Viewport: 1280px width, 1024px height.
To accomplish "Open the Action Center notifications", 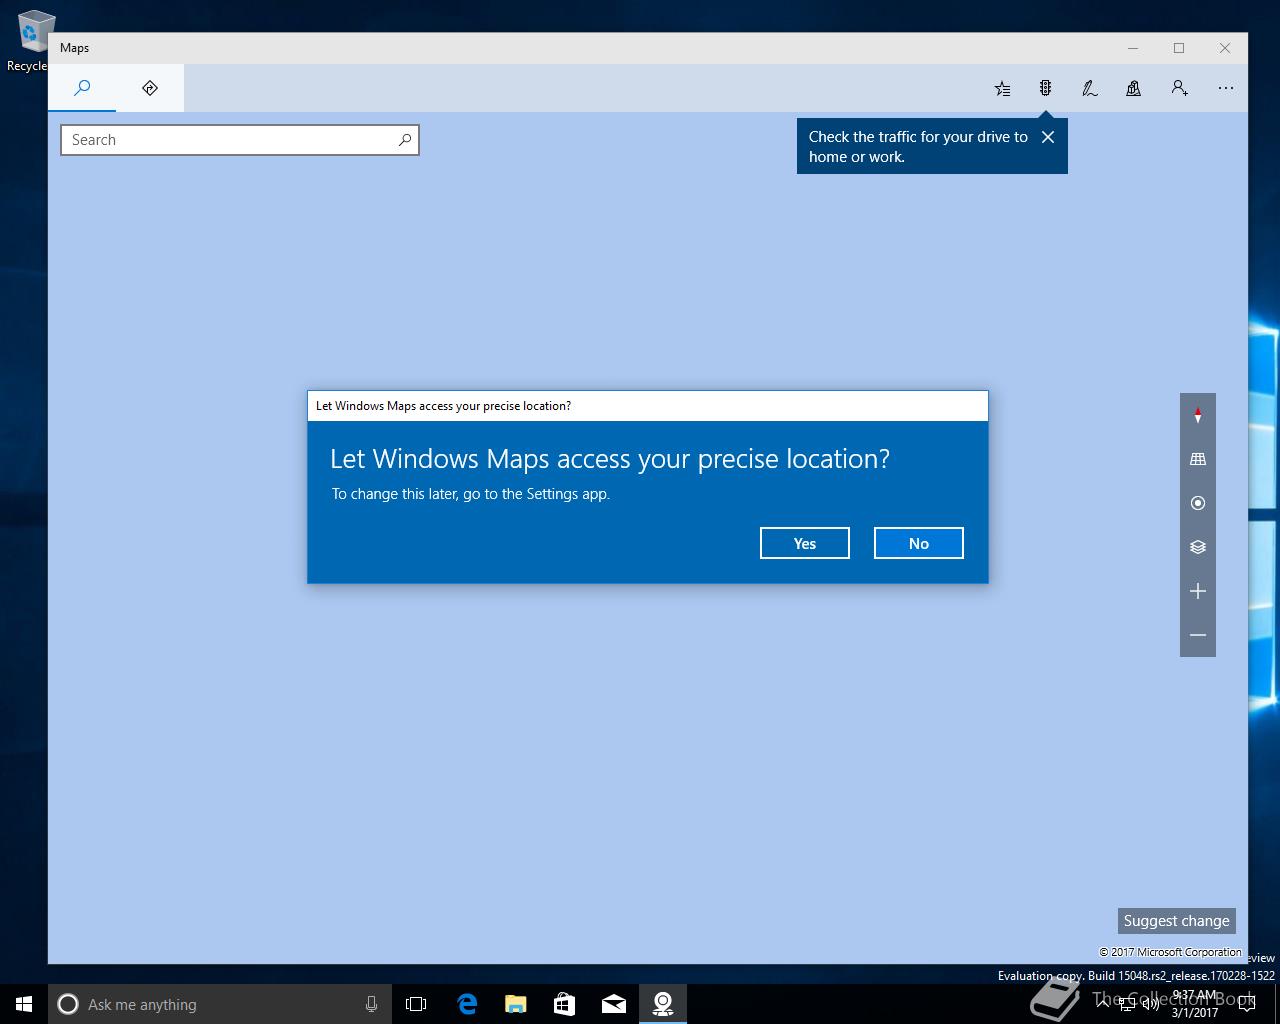I will coord(1246,1004).
